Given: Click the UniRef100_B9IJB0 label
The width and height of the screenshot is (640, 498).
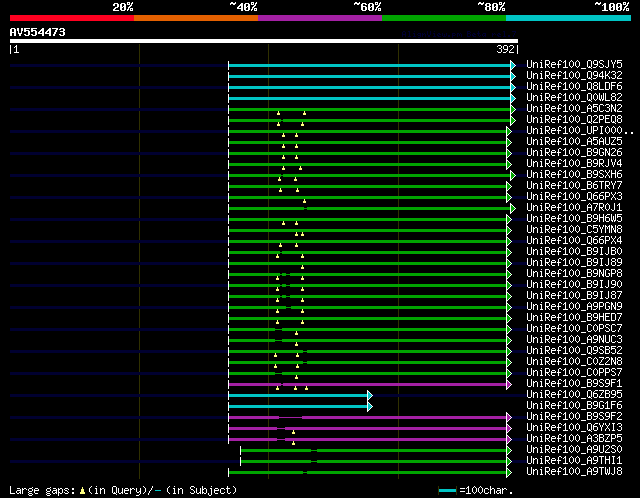Looking at the screenshot, I should 574,251.
